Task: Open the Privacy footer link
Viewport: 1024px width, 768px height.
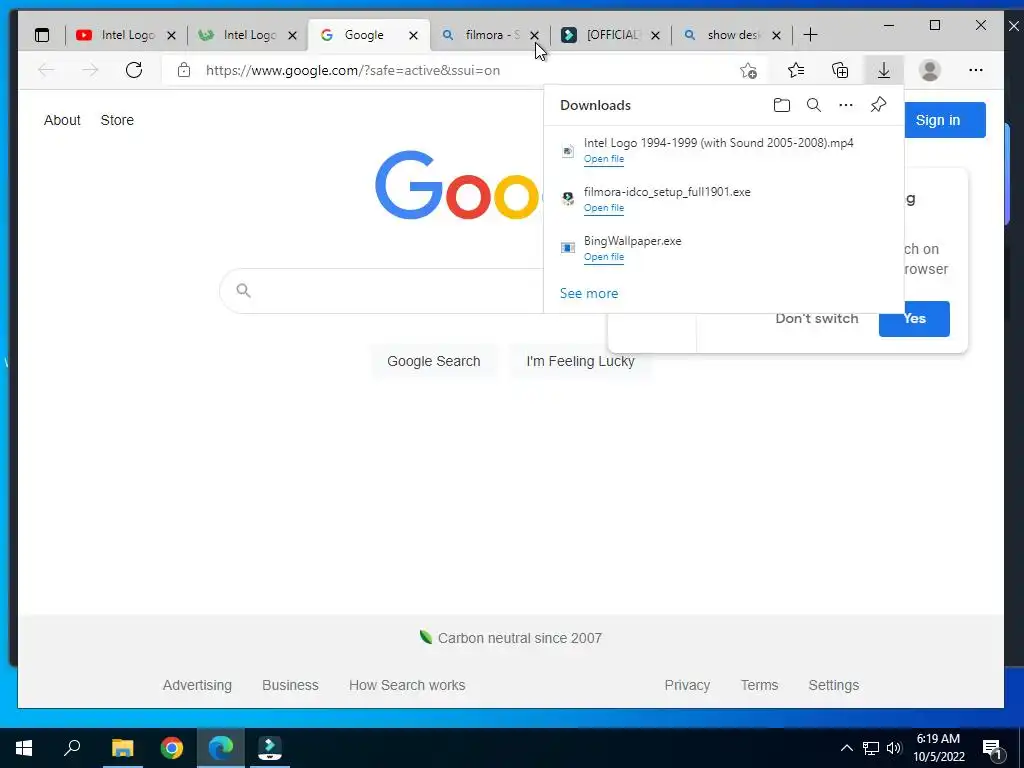Action: (687, 685)
